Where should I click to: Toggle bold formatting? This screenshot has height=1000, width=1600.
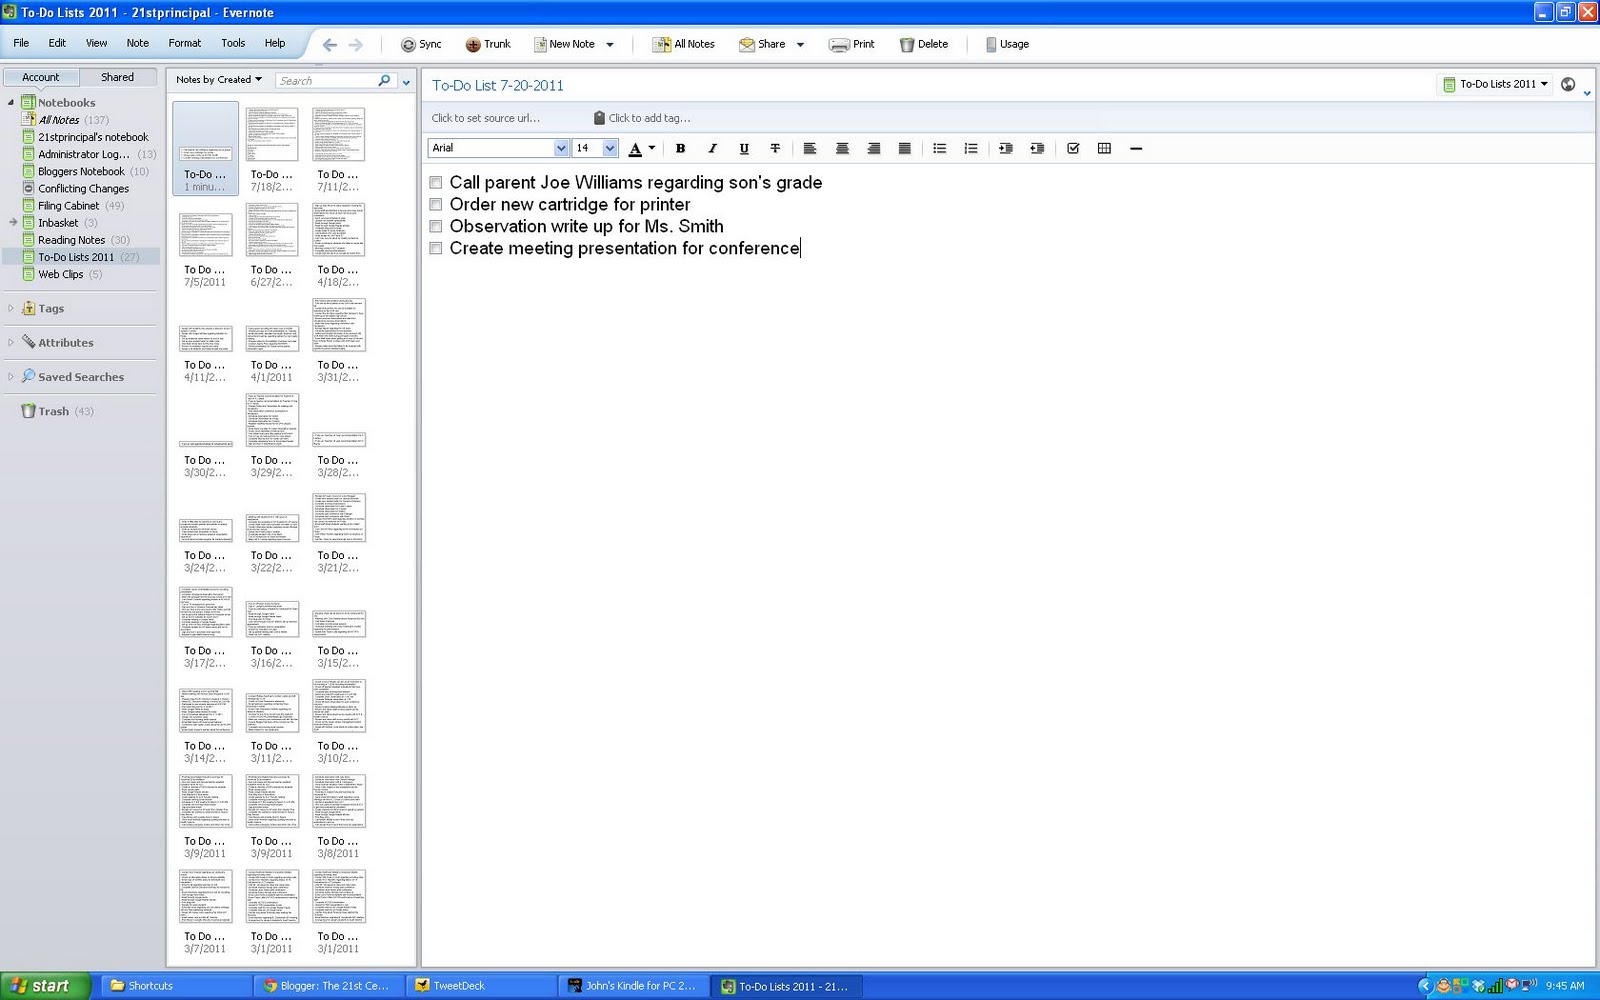click(680, 148)
